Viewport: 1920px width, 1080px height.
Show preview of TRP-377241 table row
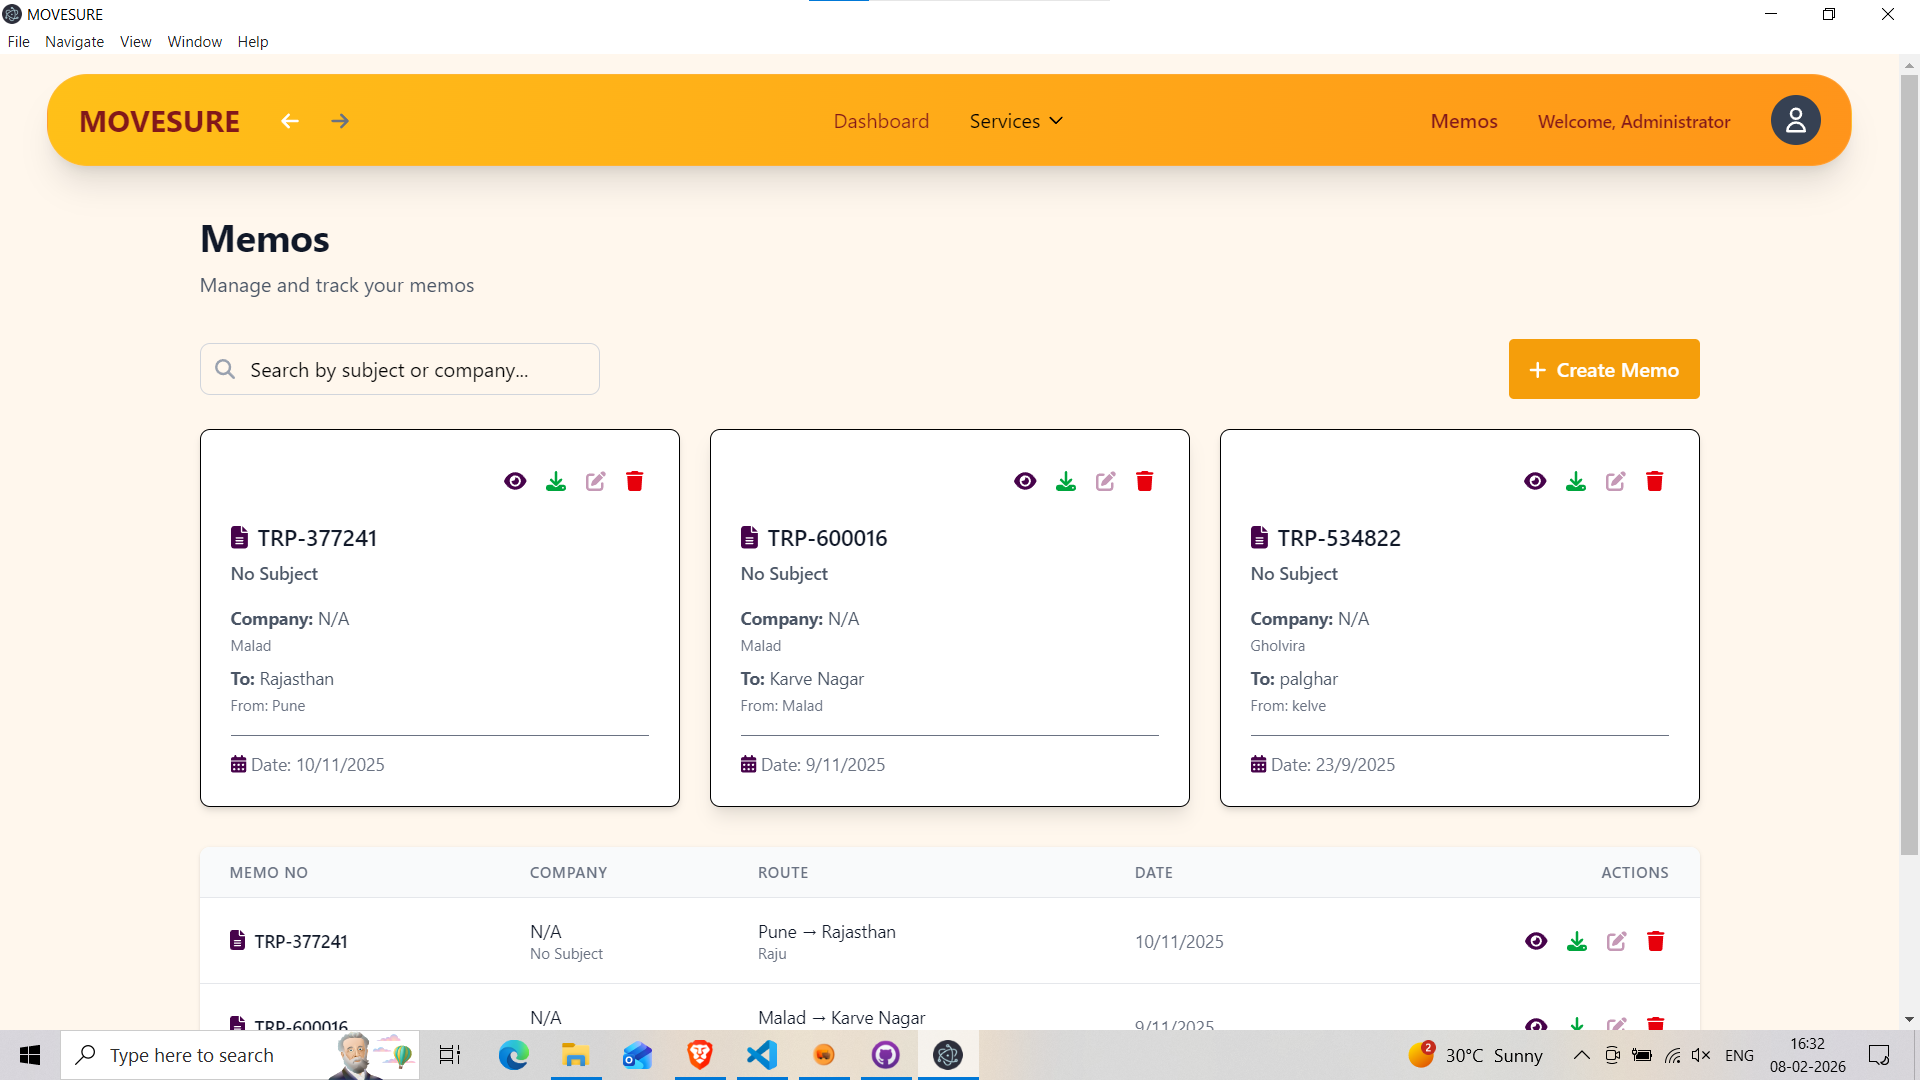point(1536,941)
